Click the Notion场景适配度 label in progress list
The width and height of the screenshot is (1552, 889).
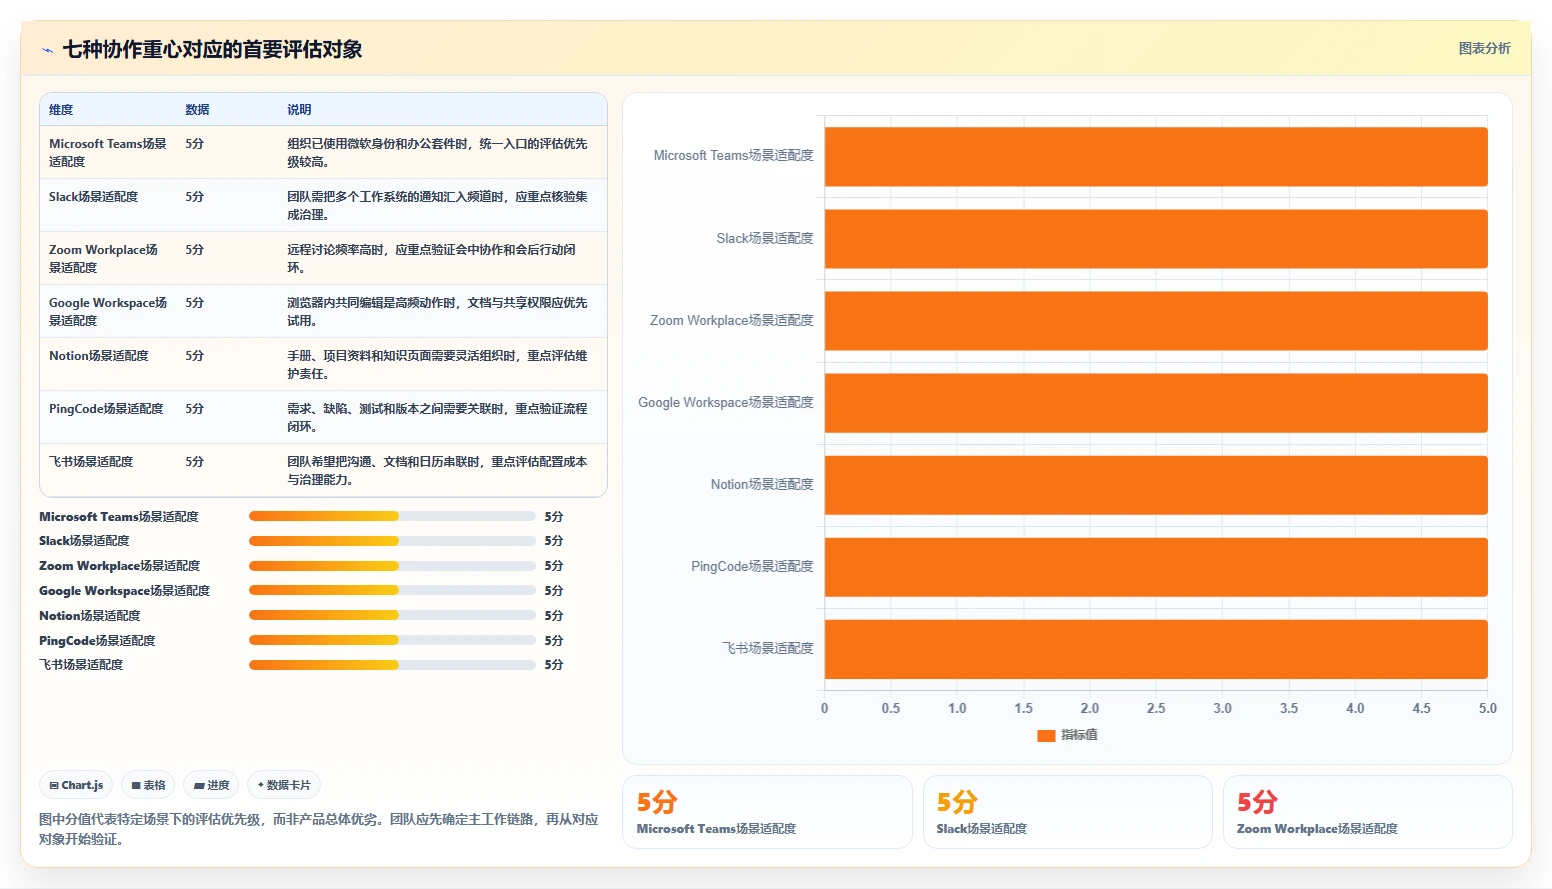click(90, 616)
